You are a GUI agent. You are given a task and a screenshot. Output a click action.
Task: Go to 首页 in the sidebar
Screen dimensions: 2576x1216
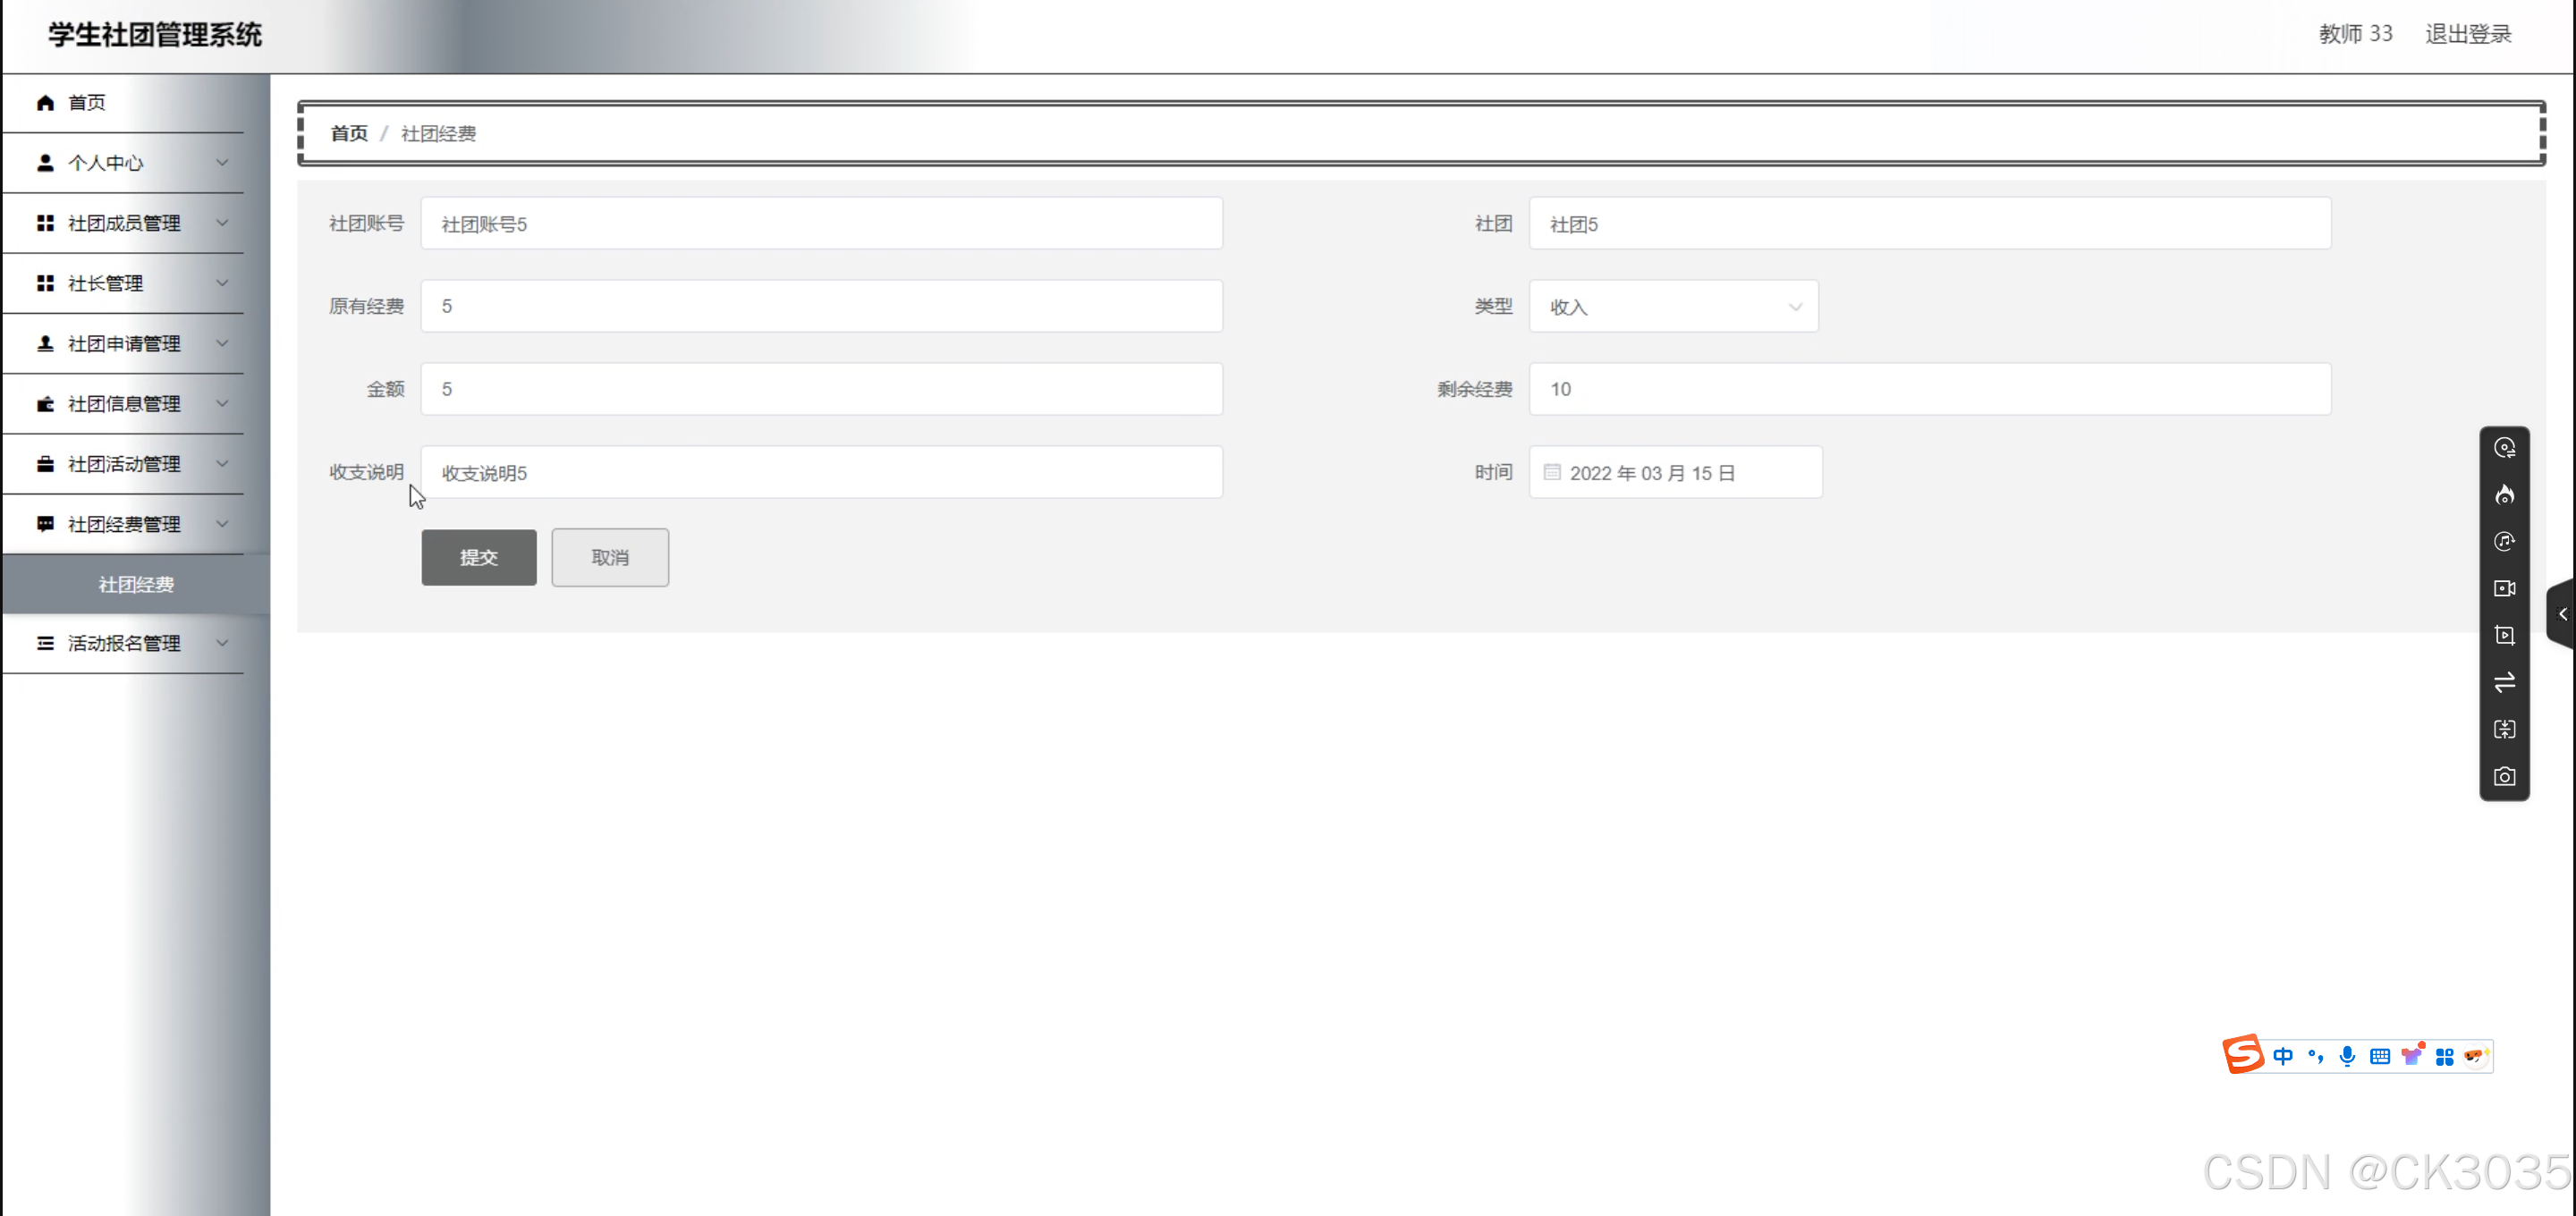86,102
